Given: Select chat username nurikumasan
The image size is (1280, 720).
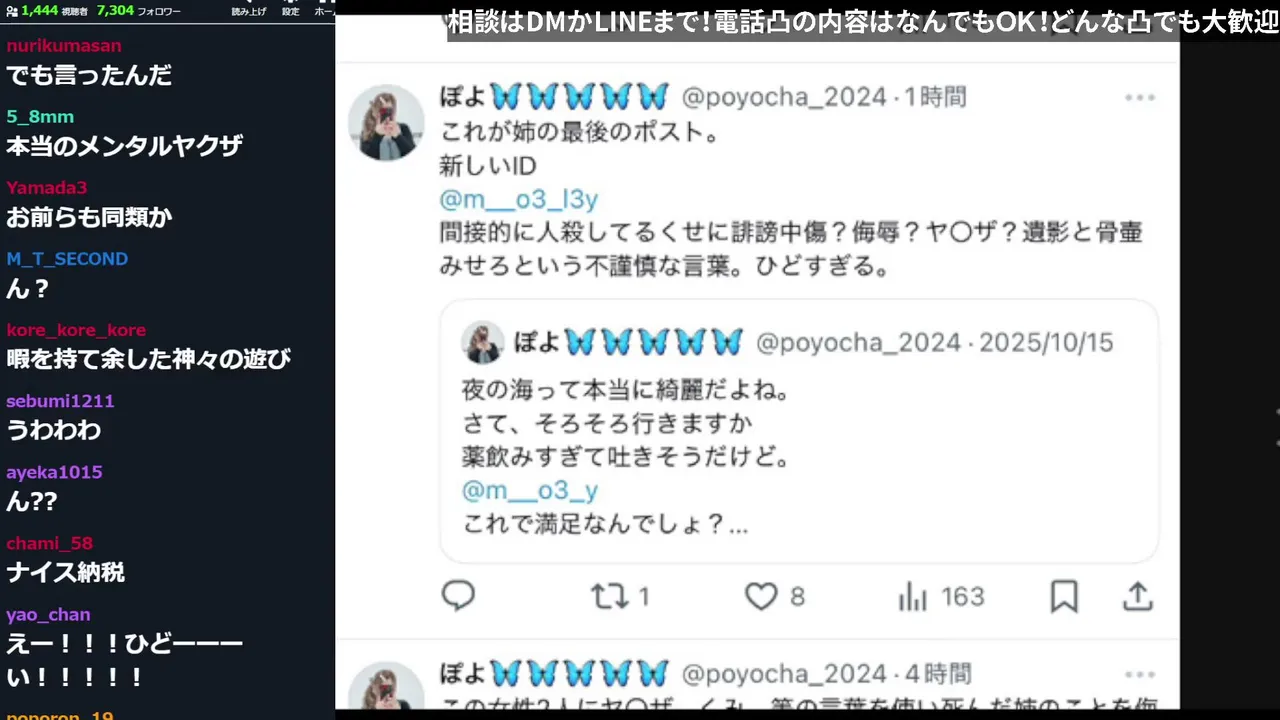Looking at the screenshot, I should click(x=64, y=45).
